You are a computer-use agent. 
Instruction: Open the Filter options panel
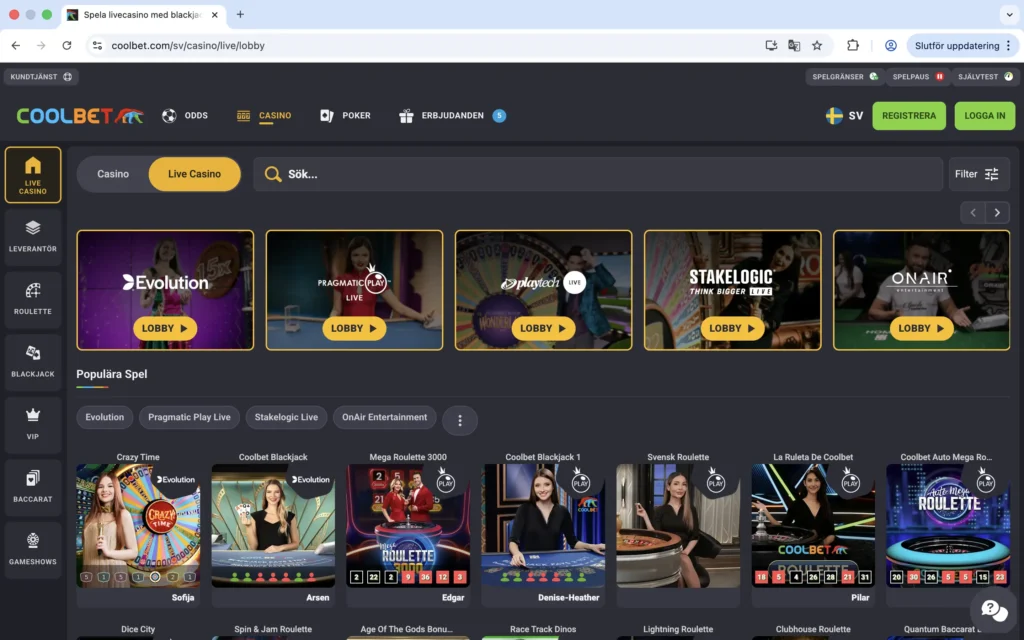point(978,174)
